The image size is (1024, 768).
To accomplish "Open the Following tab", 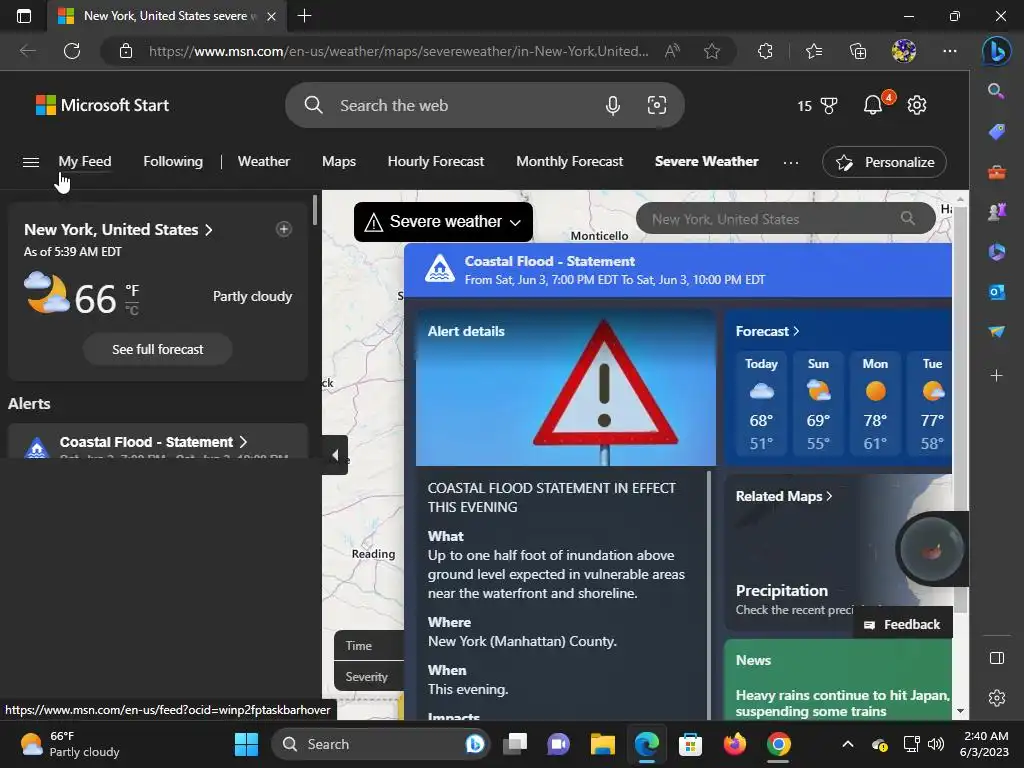I will pyautogui.click(x=173, y=161).
